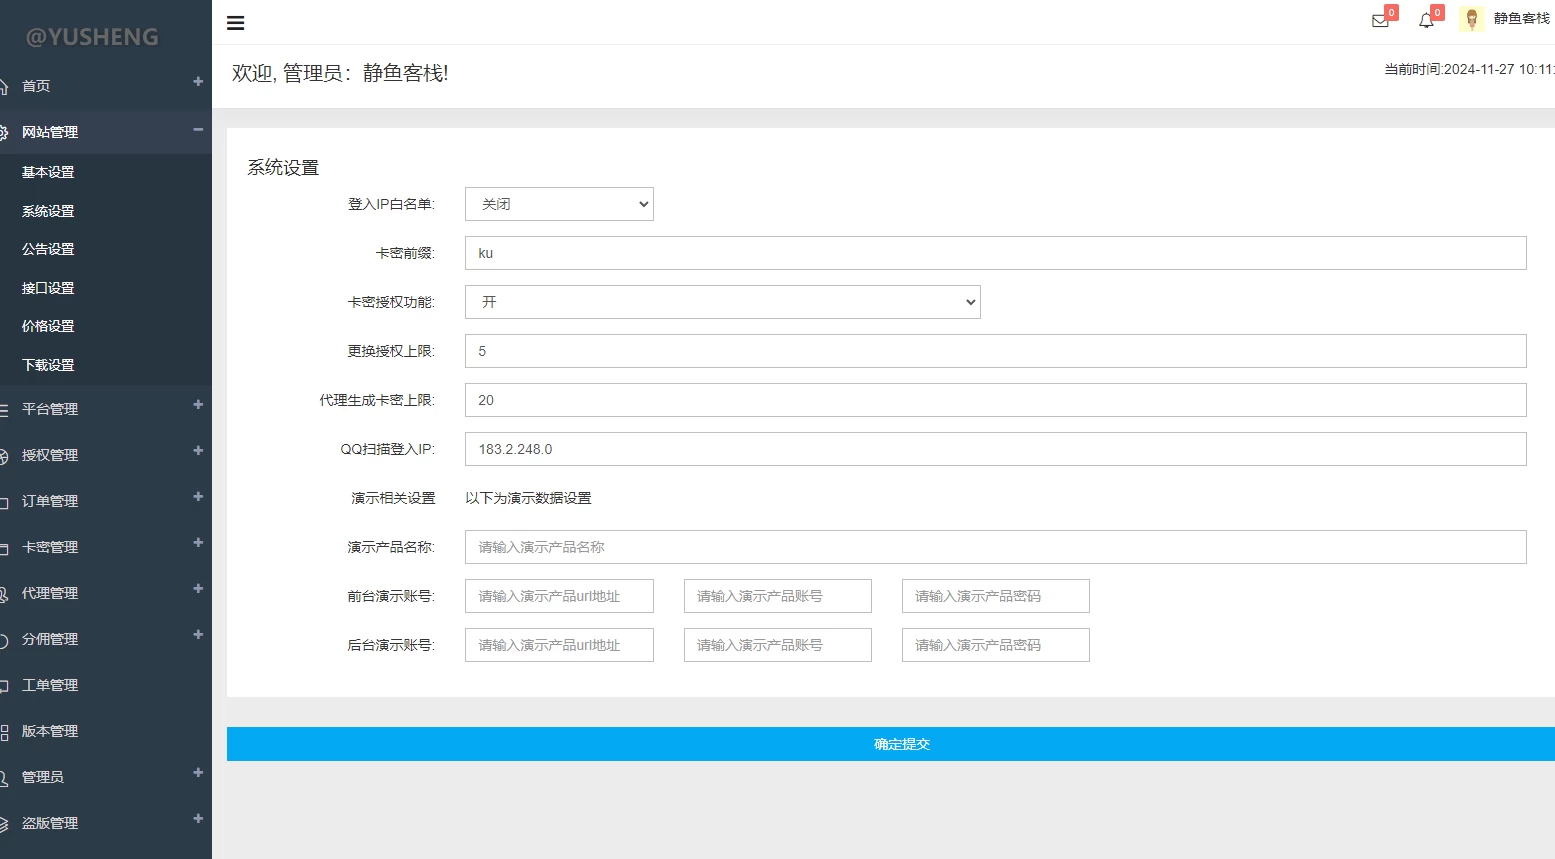Collapse the 网站管理 menu section
Viewport: 1555px width, 859px height.
pyautogui.click(x=198, y=130)
